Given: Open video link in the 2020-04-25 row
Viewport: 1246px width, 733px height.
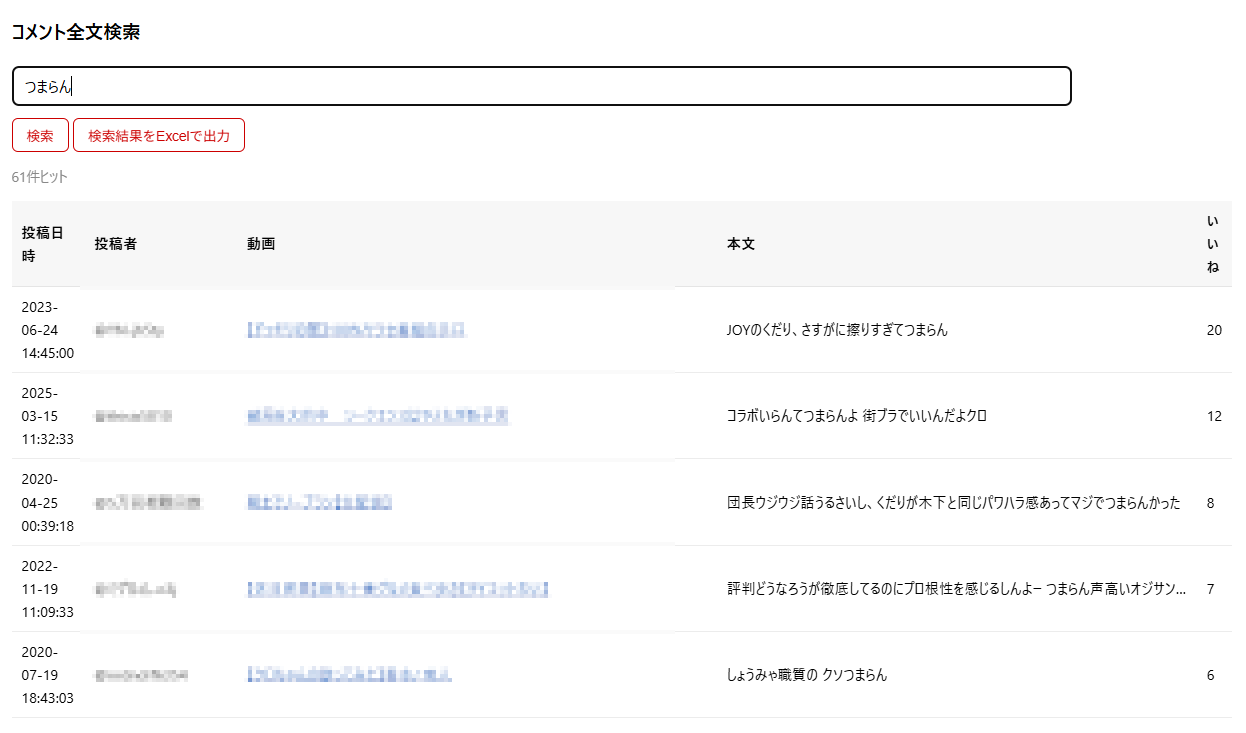Looking at the screenshot, I should pos(319,503).
